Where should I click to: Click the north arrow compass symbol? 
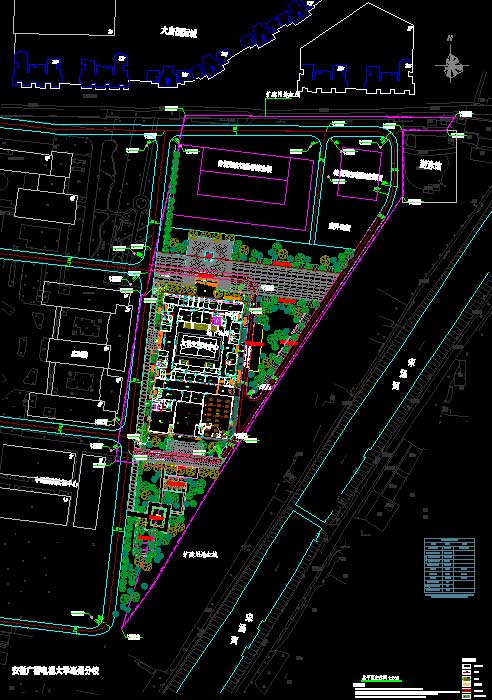451,61
